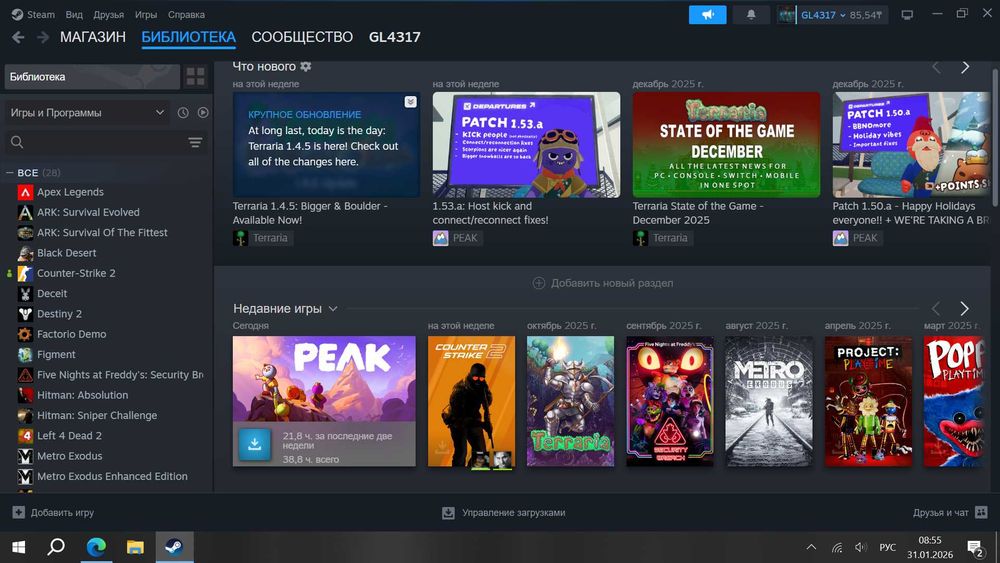This screenshot has width=1000, height=563.
Task: Select Counter-Strike 2 cover in recent games
Action: pyautogui.click(x=471, y=401)
